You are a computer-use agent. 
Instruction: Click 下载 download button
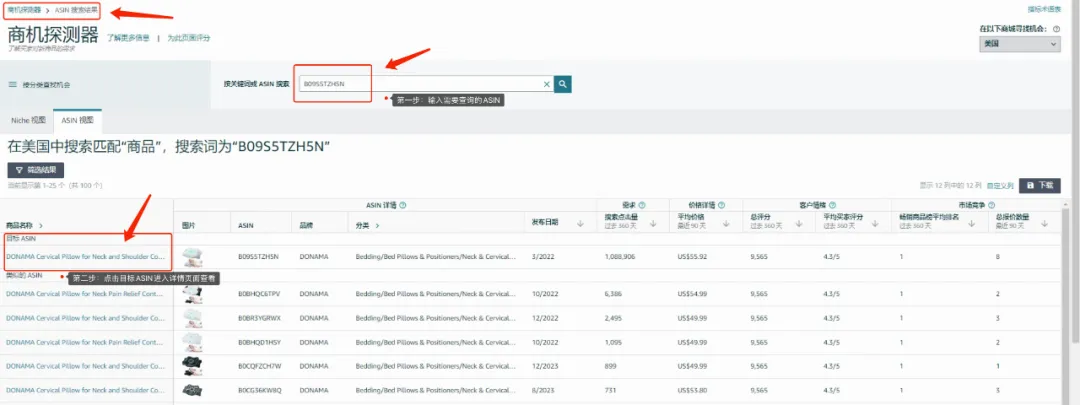(1040, 185)
